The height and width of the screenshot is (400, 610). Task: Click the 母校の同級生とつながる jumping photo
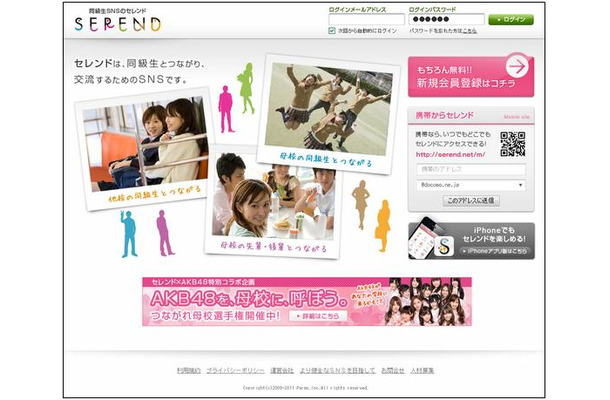point(328,113)
